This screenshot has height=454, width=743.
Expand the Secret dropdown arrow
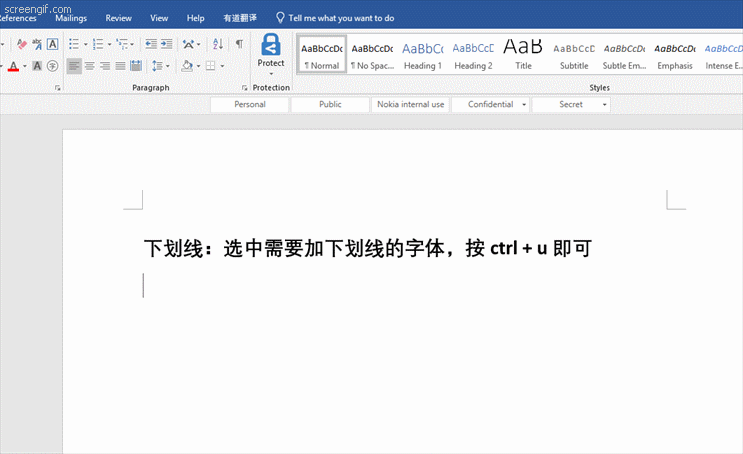pos(605,105)
